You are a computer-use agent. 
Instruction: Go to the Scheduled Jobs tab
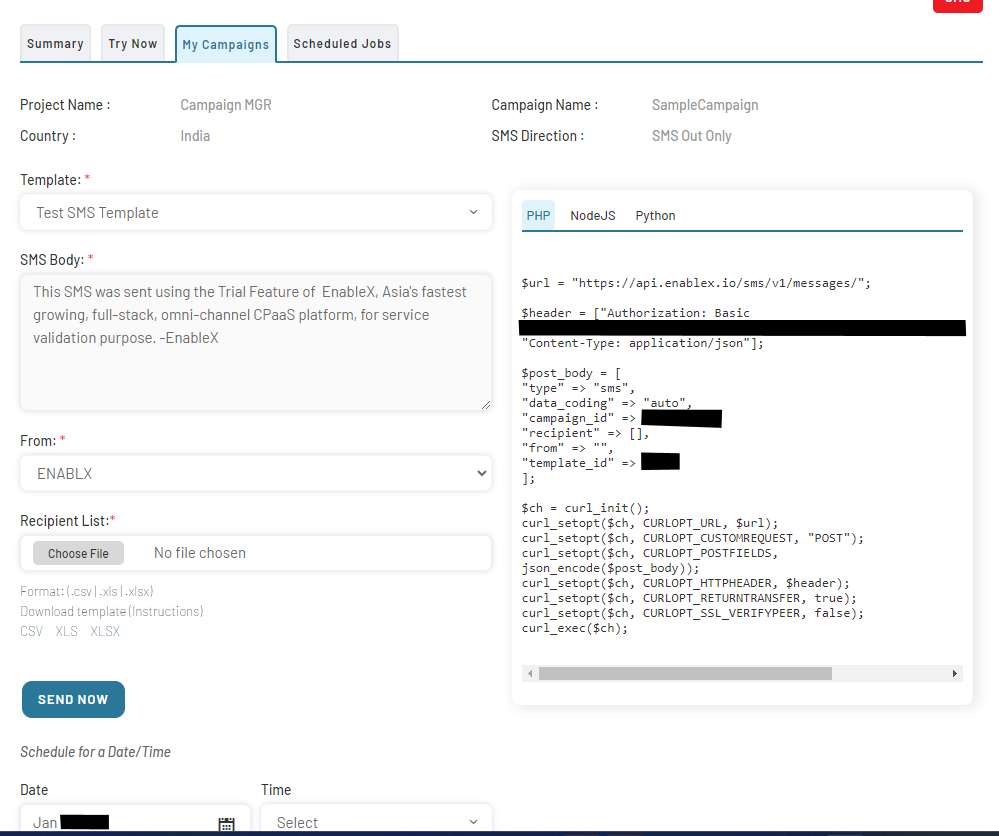342,44
